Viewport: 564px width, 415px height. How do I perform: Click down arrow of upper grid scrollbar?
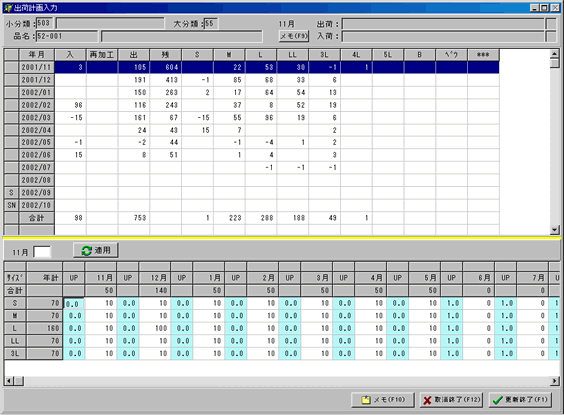pyautogui.click(x=555, y=230)
